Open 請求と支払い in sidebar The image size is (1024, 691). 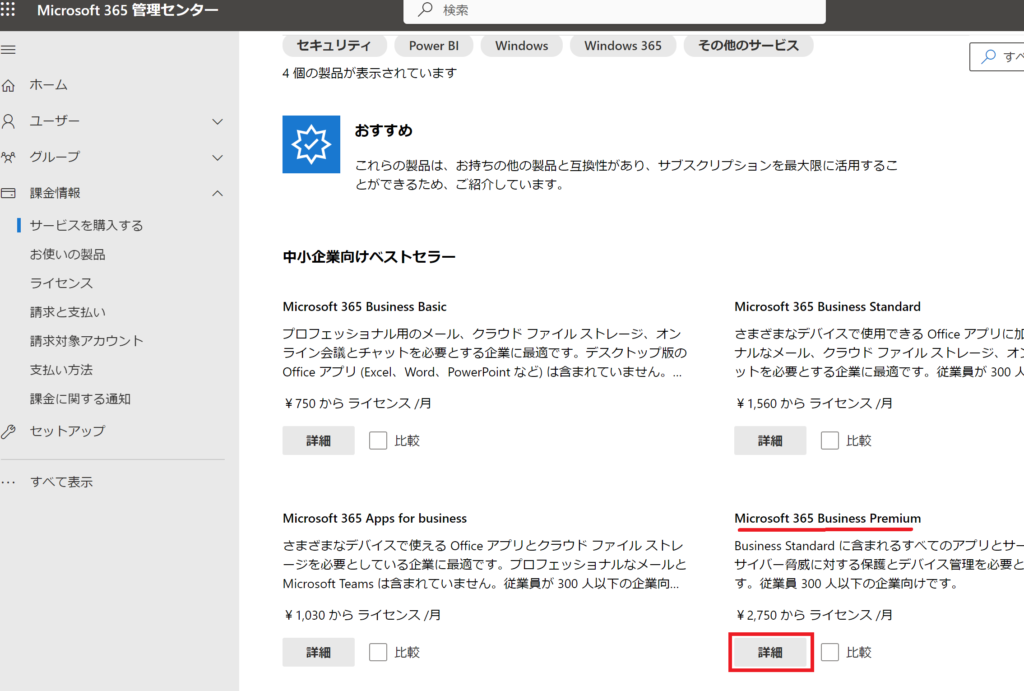click(x=67, y=312)
